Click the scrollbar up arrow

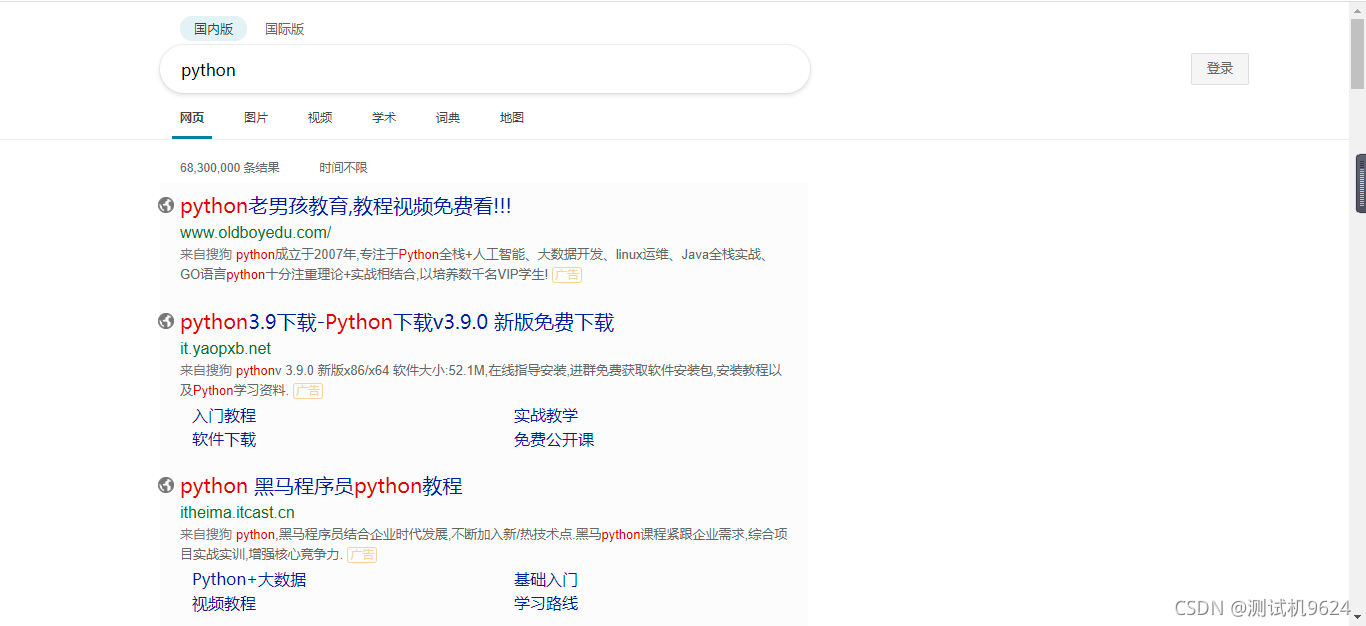click(x=1358, y=9)
